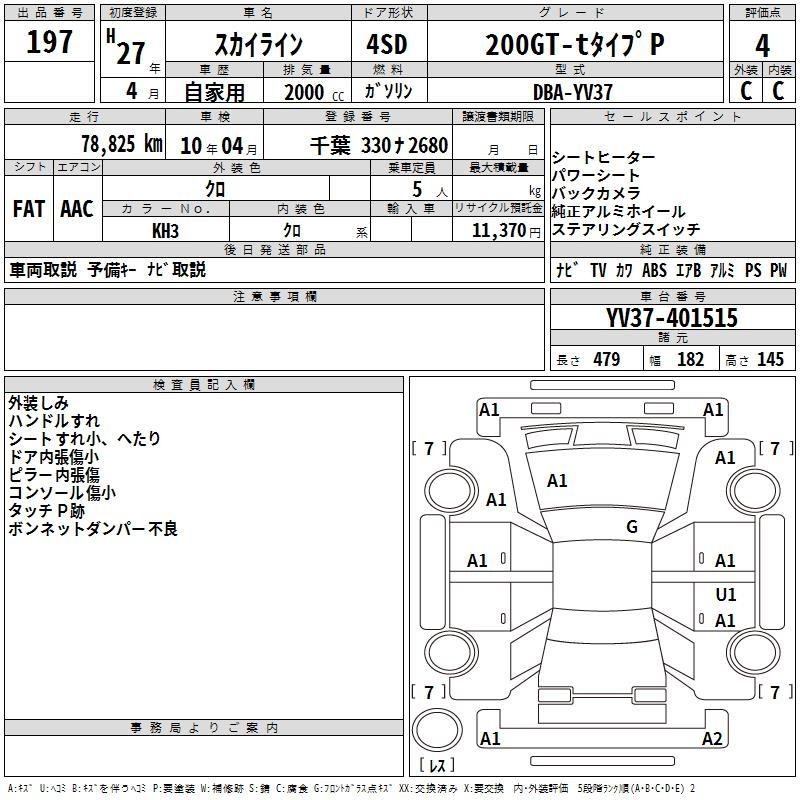800x800 pixels.
Task: Click the A2 mark on rear bumper
Action: pos(712,738)
